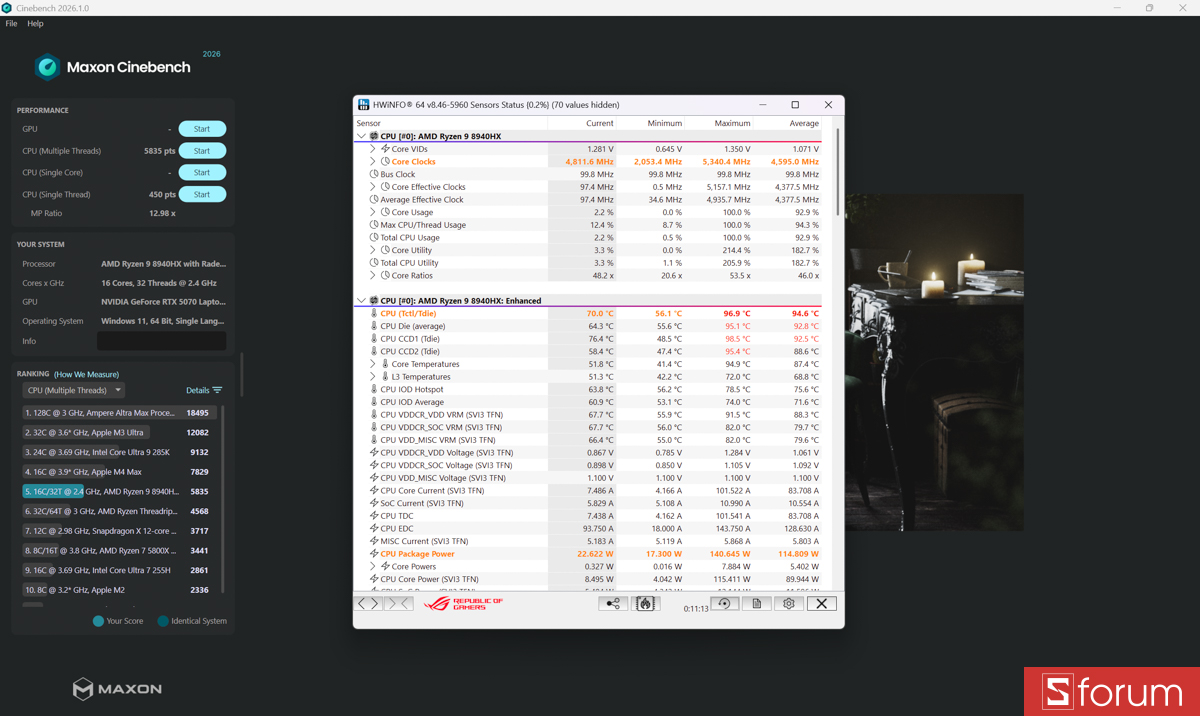
Task: Click the thermometer icon beside CPU IOD Hotspot
Action: tap(374, 389)
